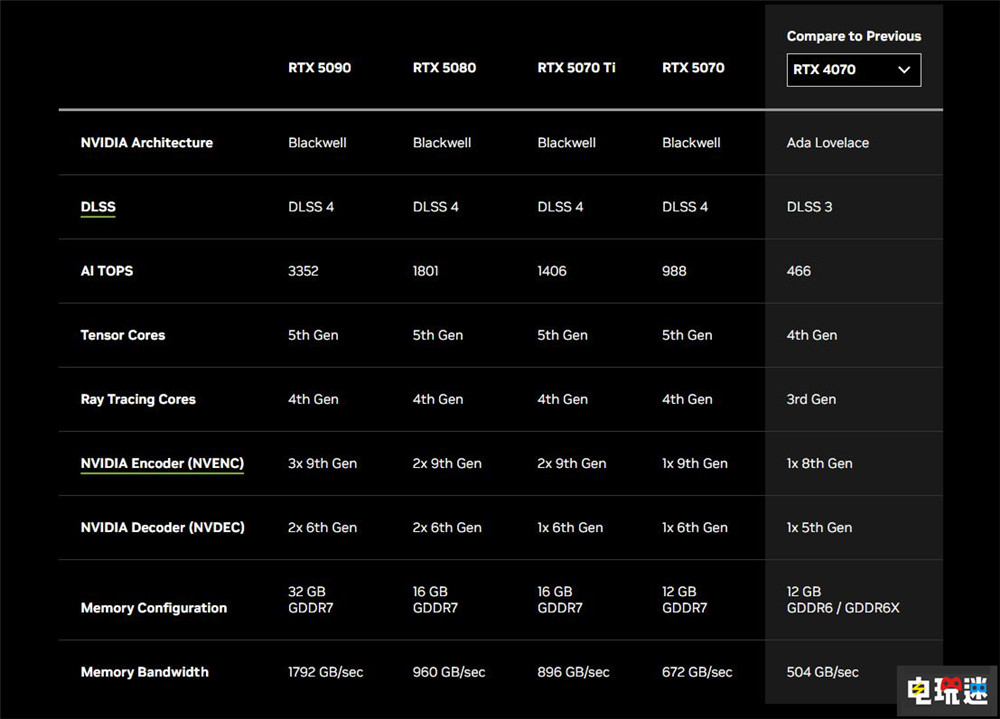The image size is (1000, 719).
Task: Open the RTX 4070 comparison dropdown
Action: (x=852, y=70)
